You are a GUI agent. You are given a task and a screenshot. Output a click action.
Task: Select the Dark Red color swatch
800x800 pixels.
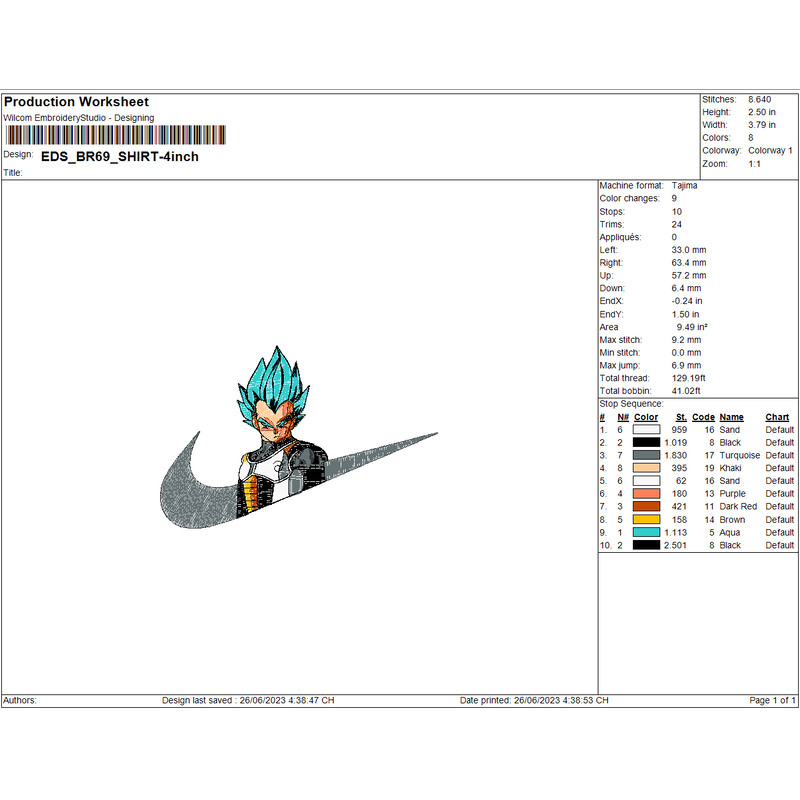pyautogui.click(x=646, y=507)
